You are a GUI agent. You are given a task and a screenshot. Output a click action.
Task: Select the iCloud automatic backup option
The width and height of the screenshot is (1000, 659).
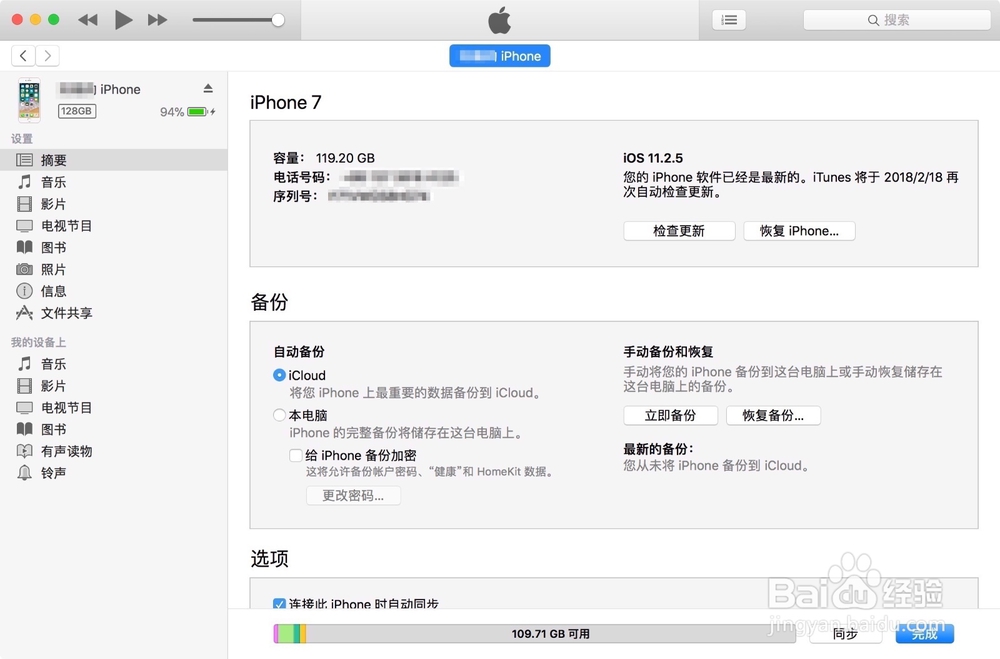(x=280, y=375)
